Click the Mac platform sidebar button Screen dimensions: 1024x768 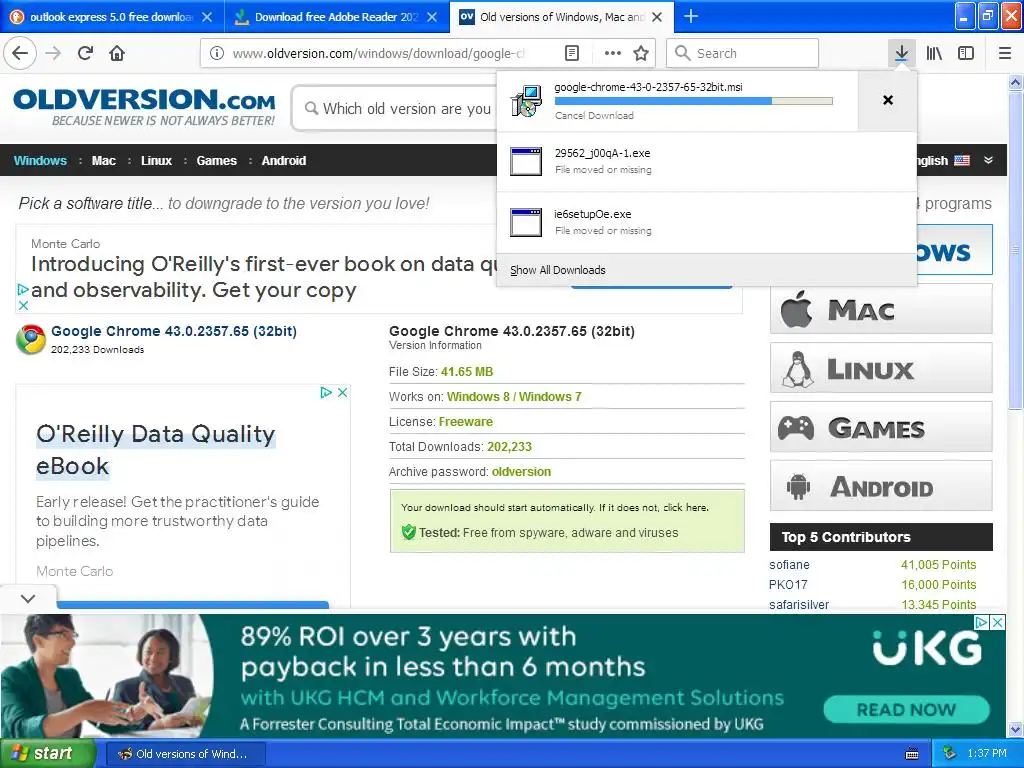(x=881, y=309)
